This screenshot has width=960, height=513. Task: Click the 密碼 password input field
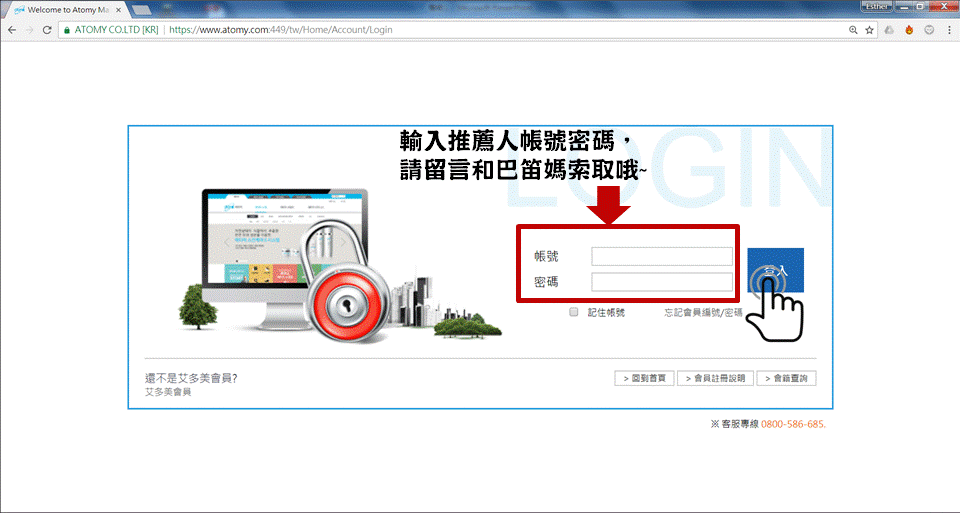click(662, 282)
